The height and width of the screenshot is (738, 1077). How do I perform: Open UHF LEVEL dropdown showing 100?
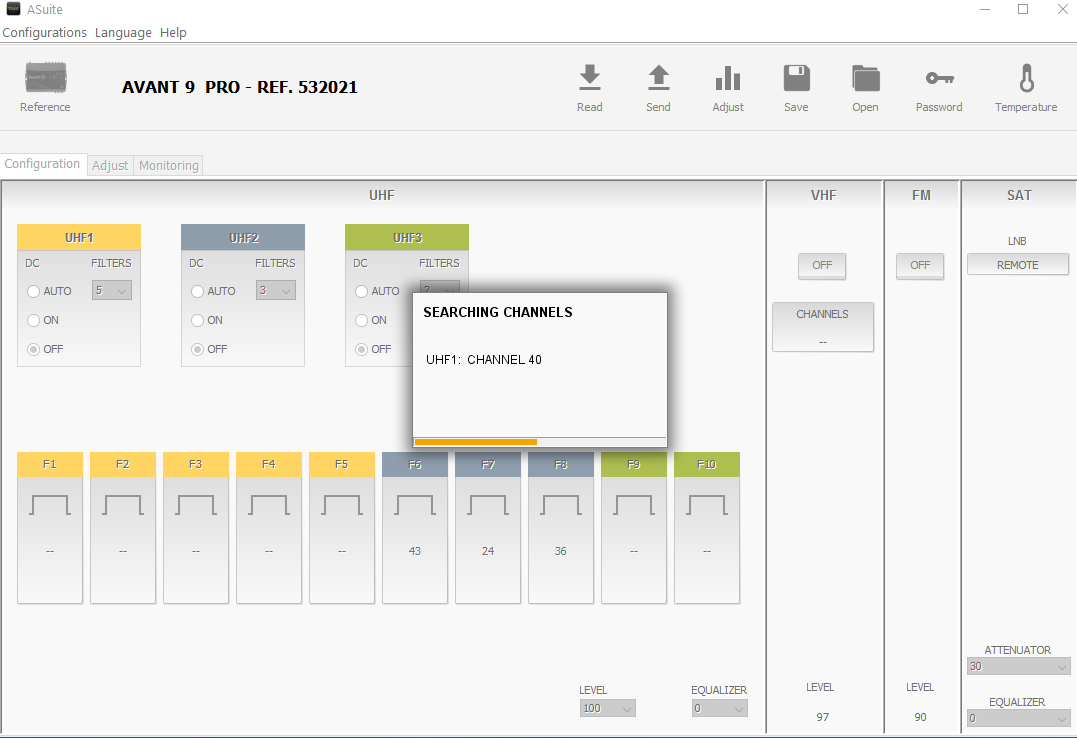(x=607, y=708)
